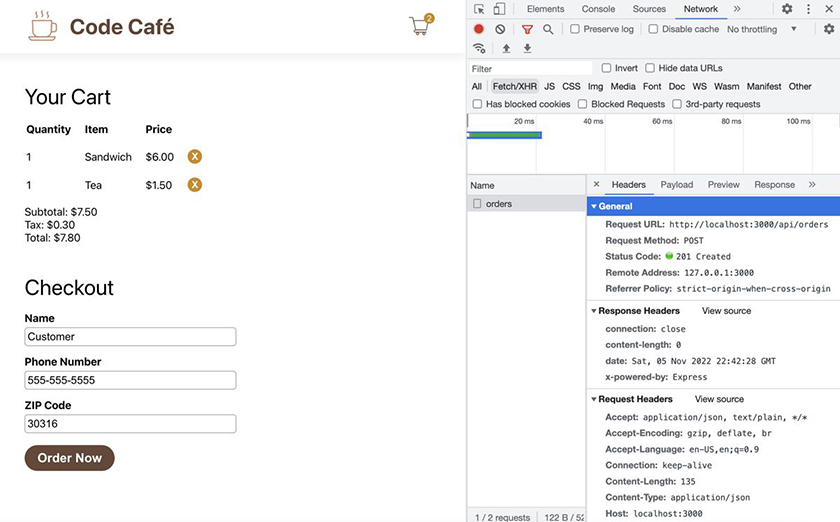Remove Tea from the cart
The width and height of the screenshot is (840, 522).
(x=195, y=185)
